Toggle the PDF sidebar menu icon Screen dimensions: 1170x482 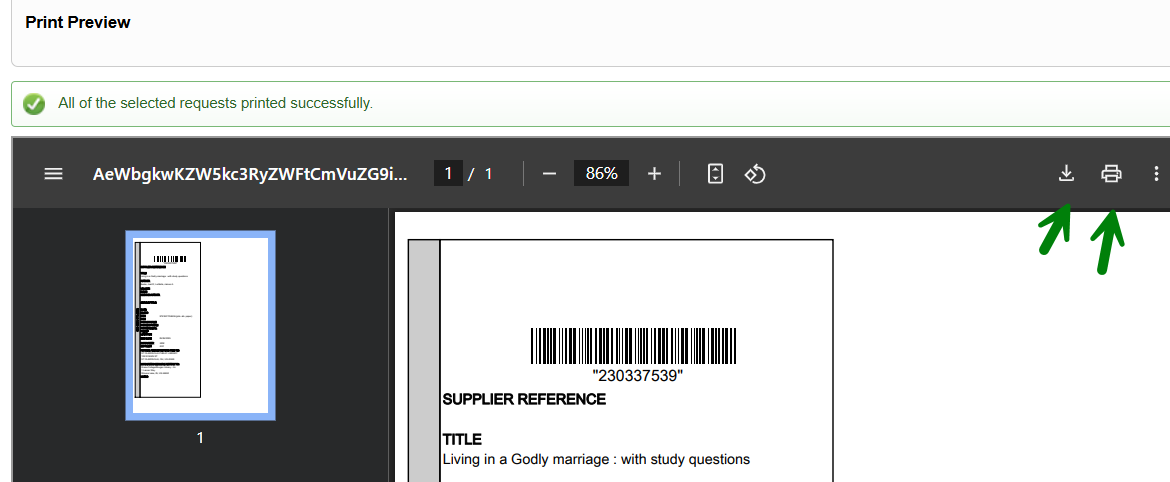tap(53, 174)
